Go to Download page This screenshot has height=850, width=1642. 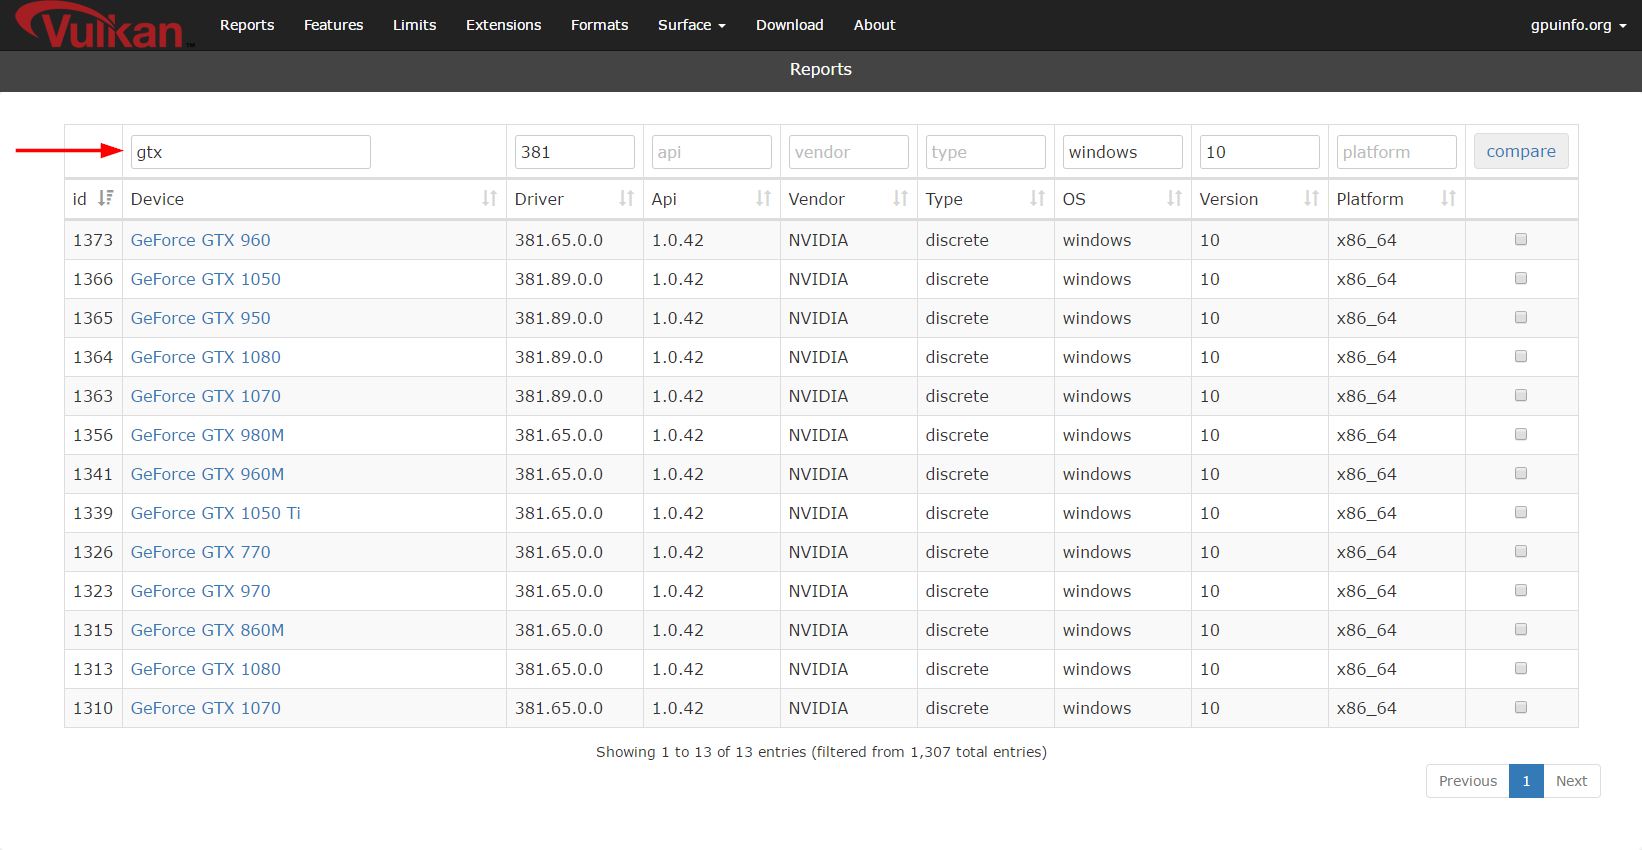pyautogui.click(x=789, y=25)
